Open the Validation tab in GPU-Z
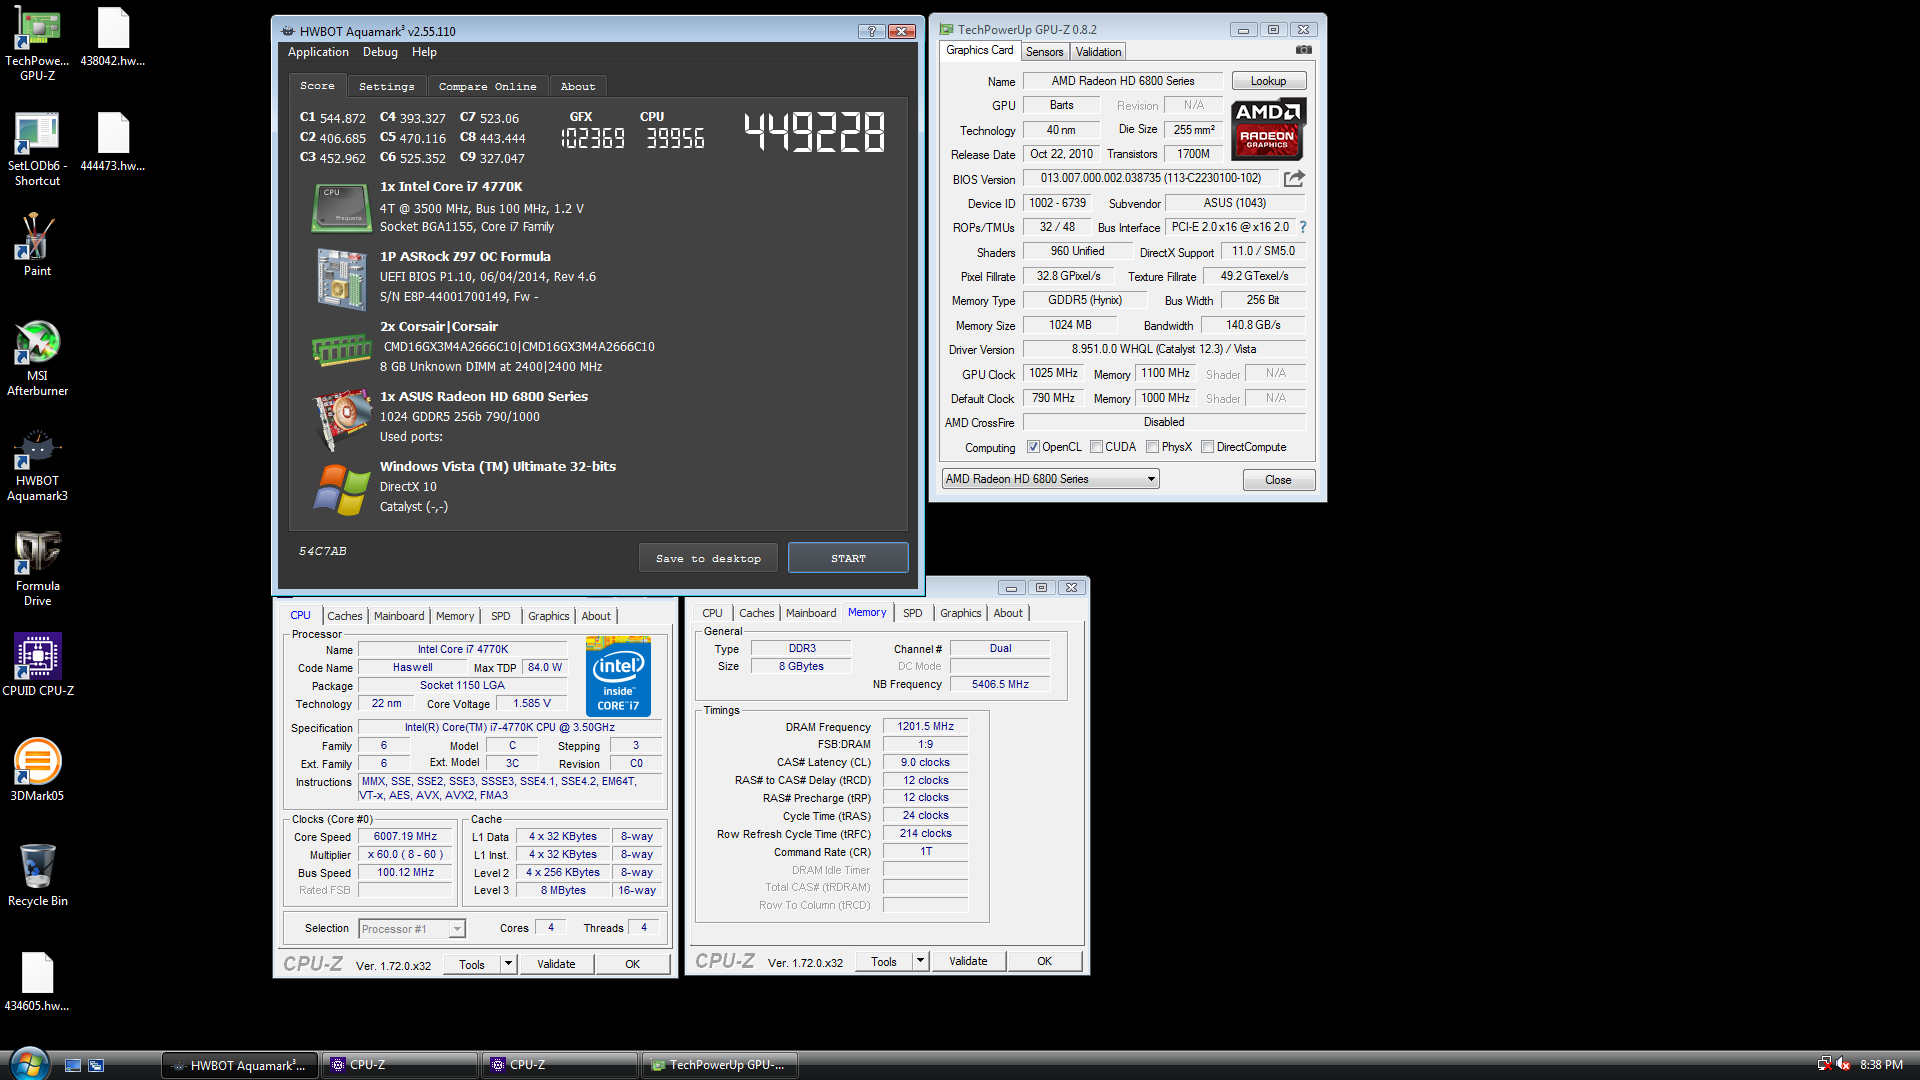 pyautogui.click(x=1098, y=51)
